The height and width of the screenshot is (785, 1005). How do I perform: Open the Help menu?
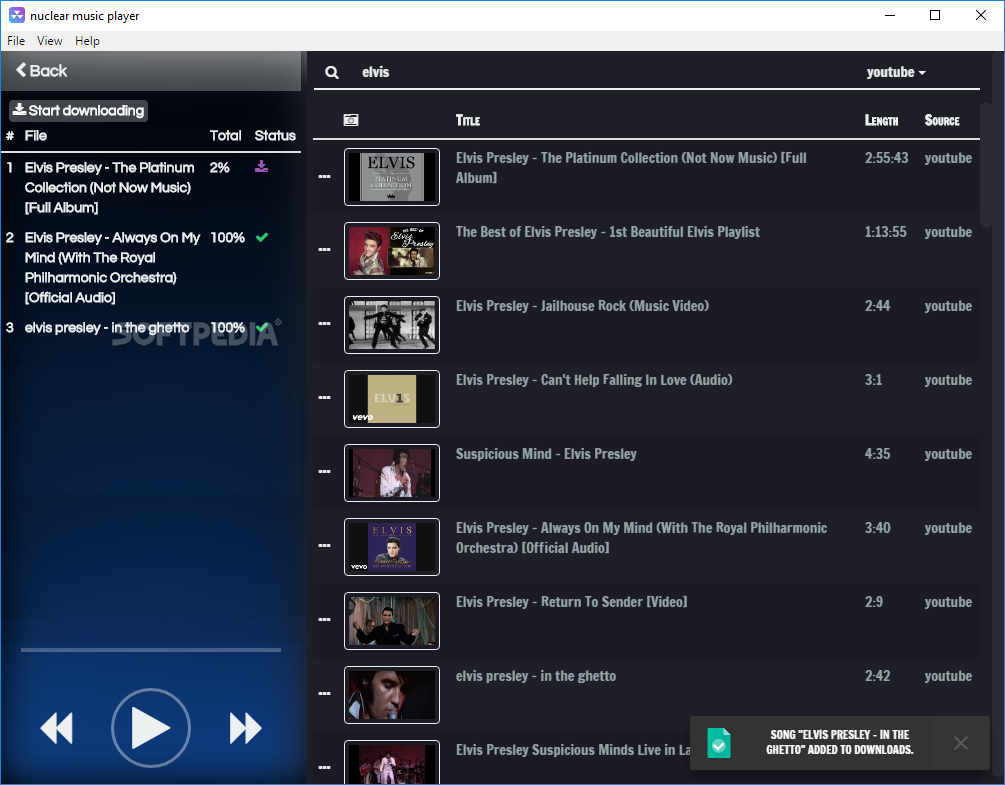pos(87,41)
